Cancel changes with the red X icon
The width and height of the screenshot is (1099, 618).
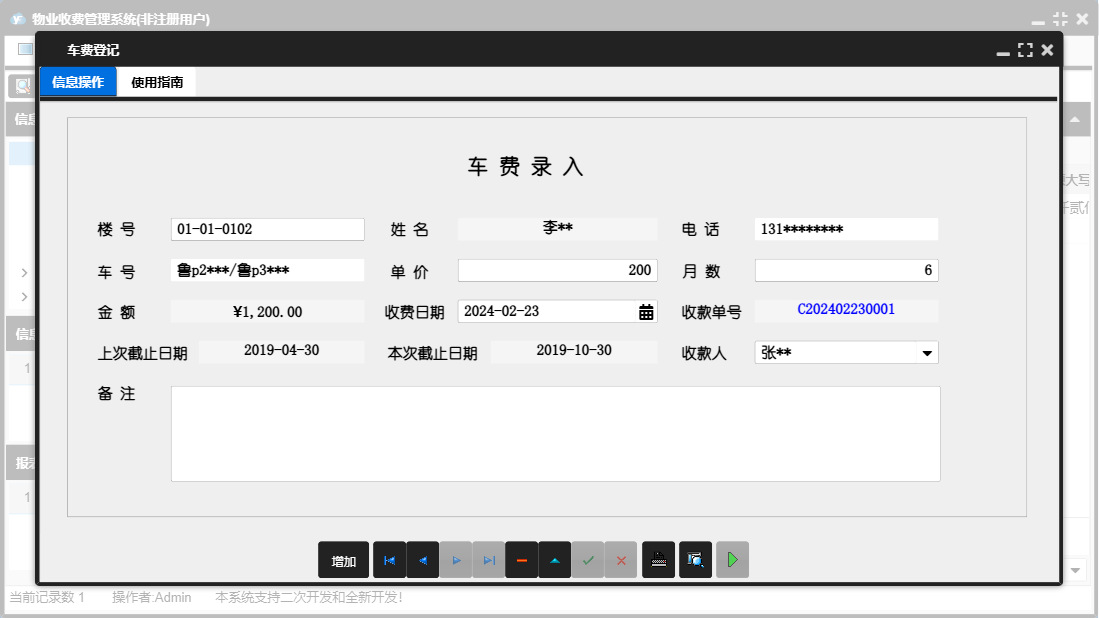pyautogui.click(x=621, y=561)
